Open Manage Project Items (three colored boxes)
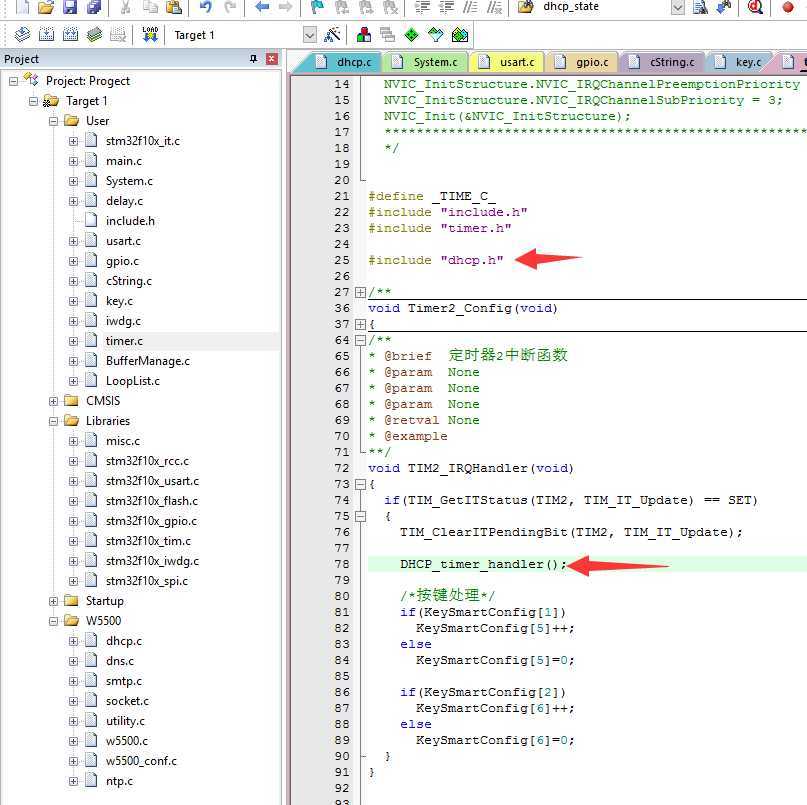This screenshot has height=805, width=807. point(364,34)
